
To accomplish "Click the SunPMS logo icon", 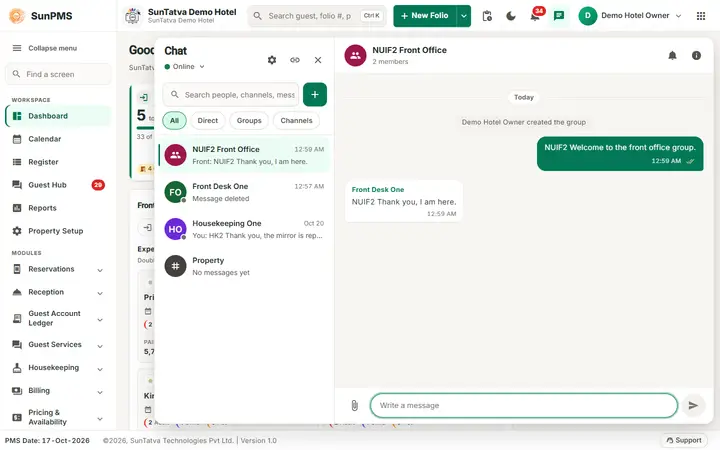I will pos(17,16).
